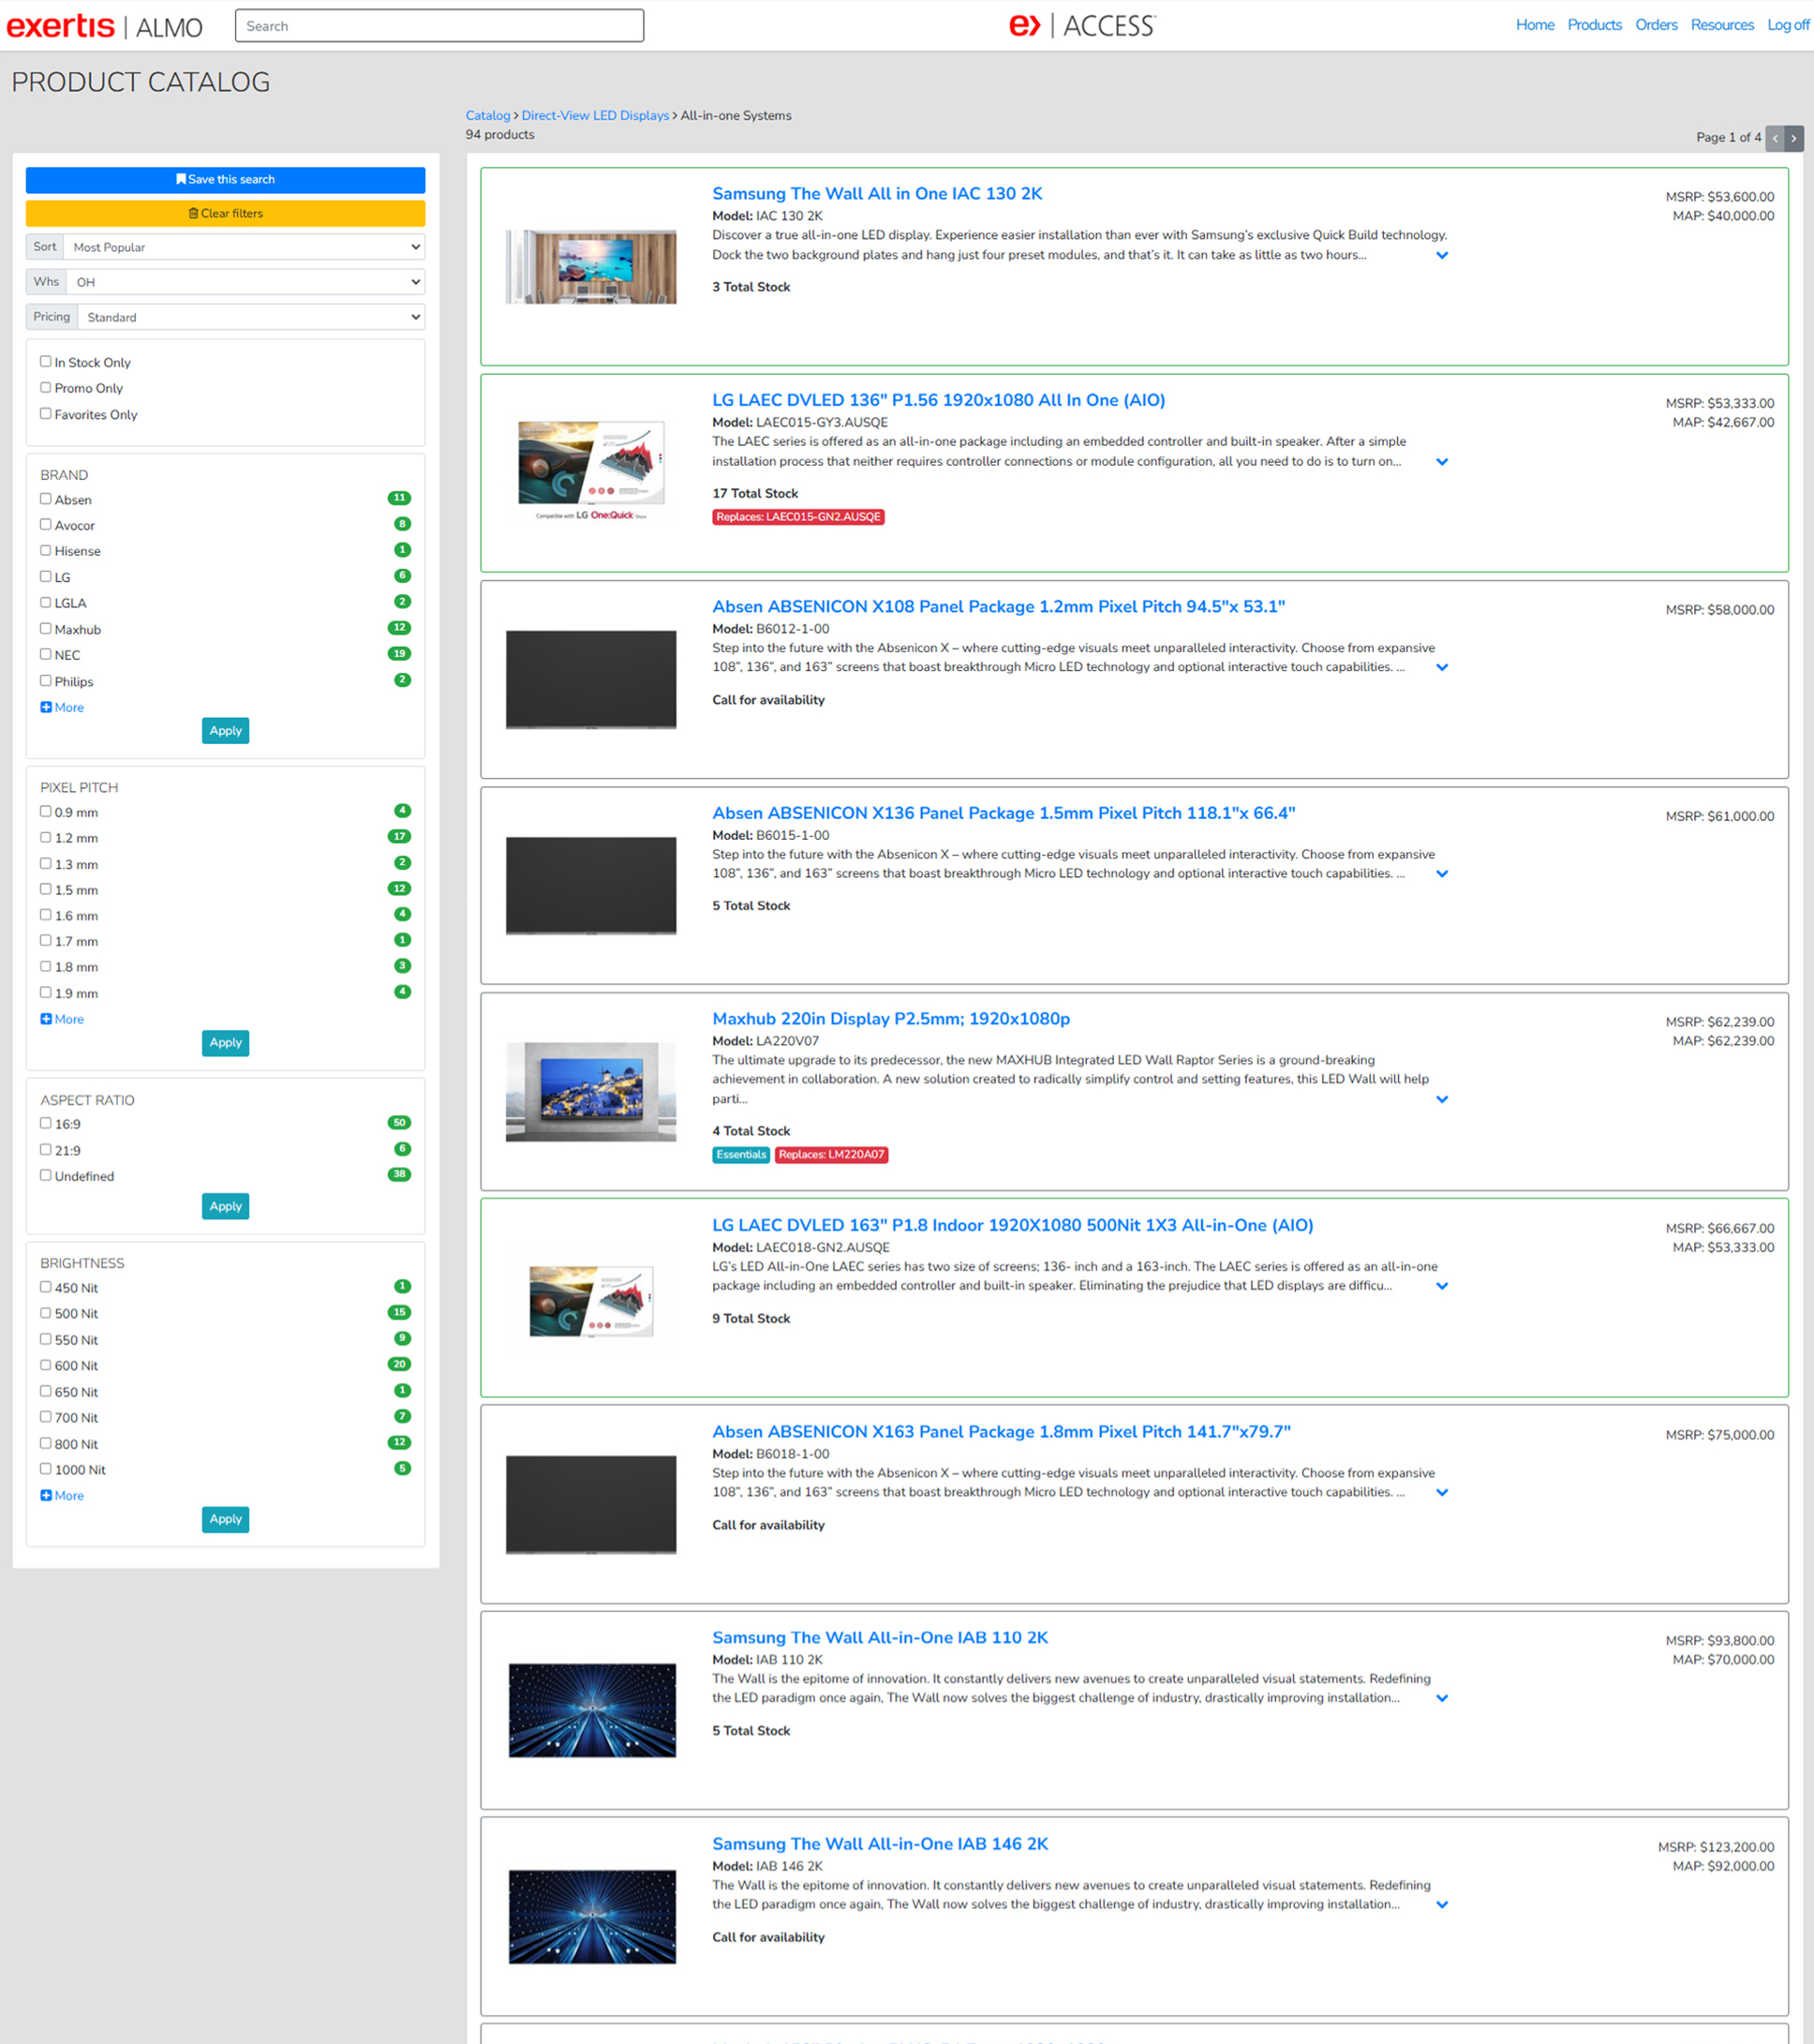Check the Absen brand filter
The height and width of the screenshot is (2044, 1814).
[46, 499]
